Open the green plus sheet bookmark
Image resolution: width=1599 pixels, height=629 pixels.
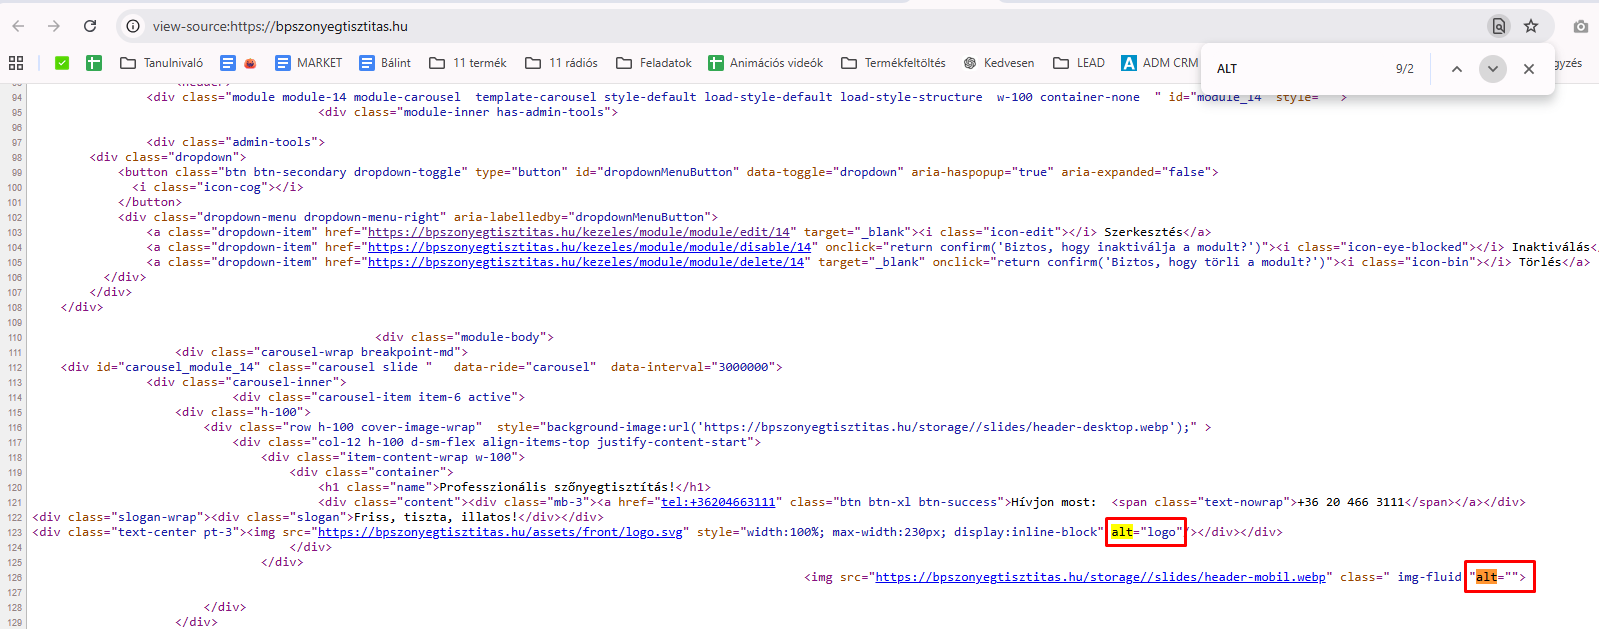coord(94,63)
